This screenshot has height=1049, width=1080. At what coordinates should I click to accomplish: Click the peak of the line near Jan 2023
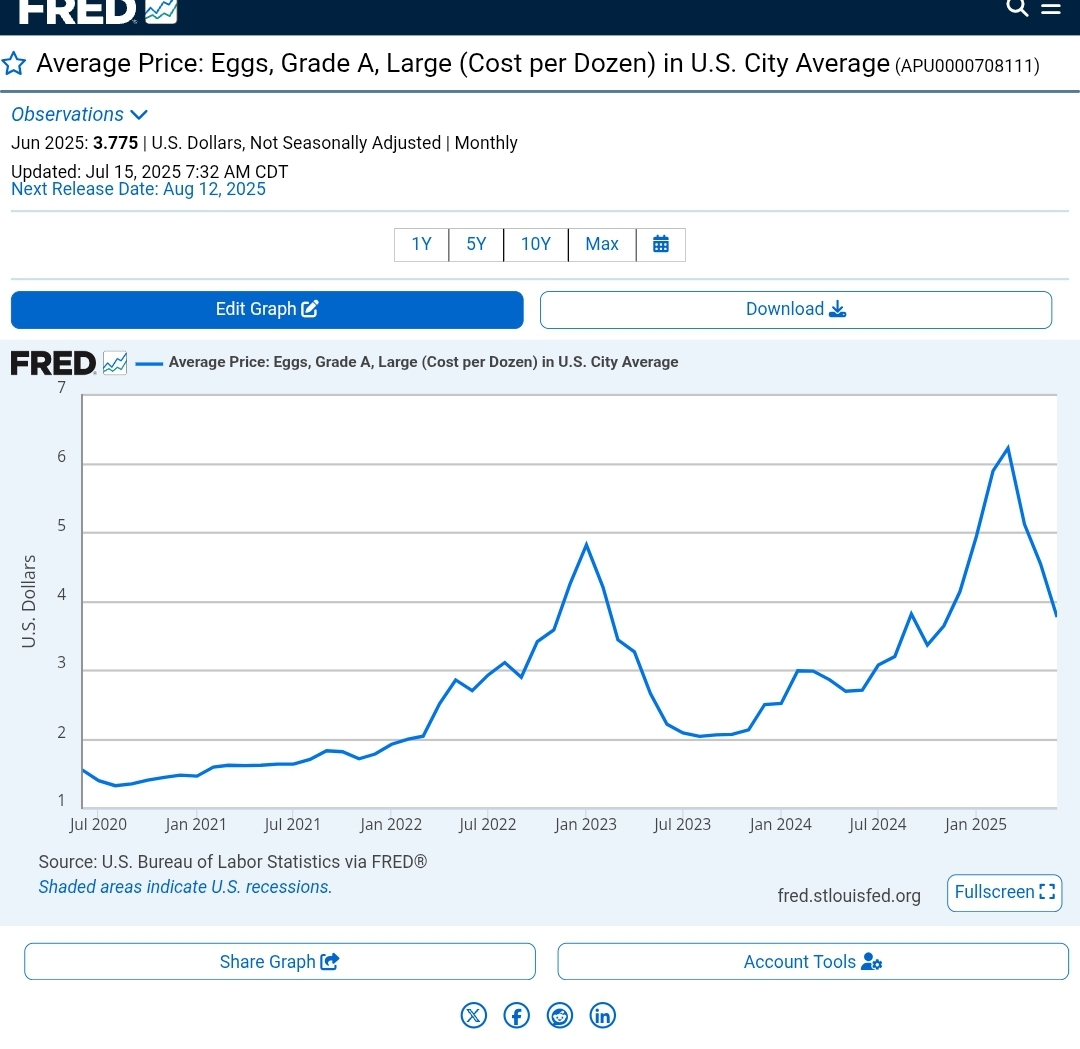click(586, 545)
